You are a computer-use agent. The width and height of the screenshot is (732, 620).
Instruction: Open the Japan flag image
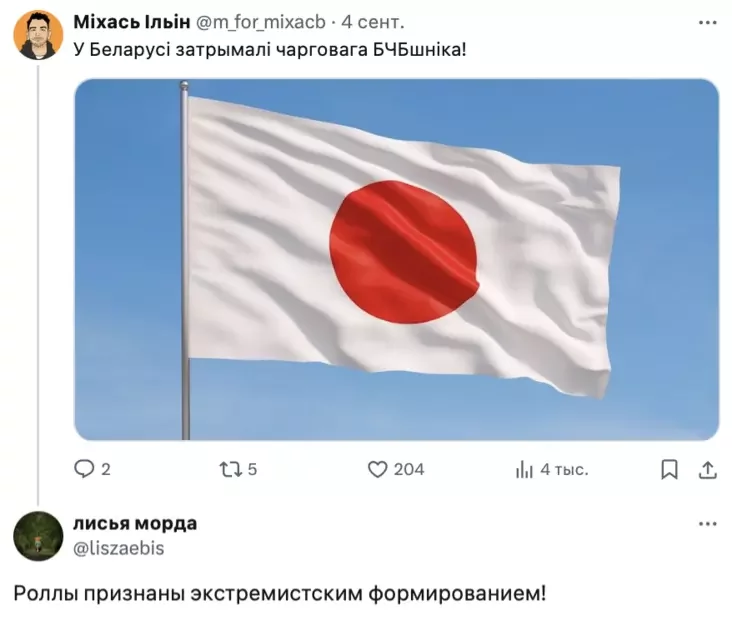(397, 260)
